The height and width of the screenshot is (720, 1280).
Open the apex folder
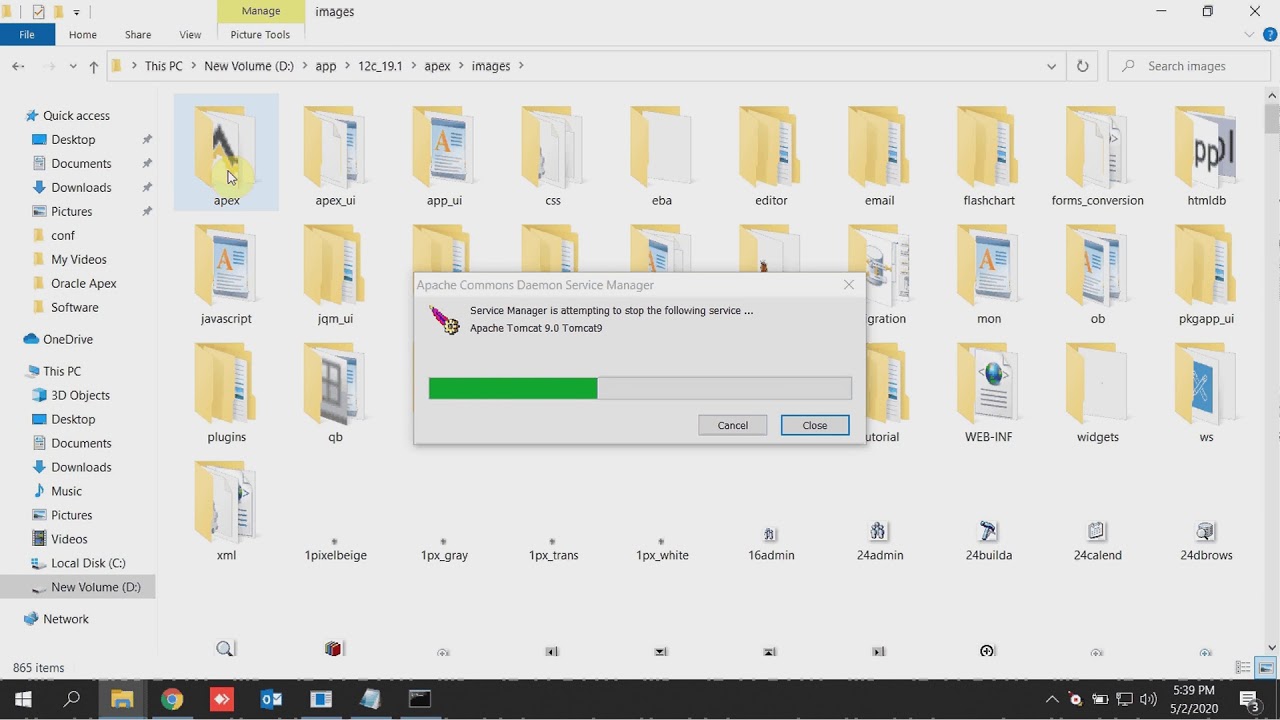[227, 153]
